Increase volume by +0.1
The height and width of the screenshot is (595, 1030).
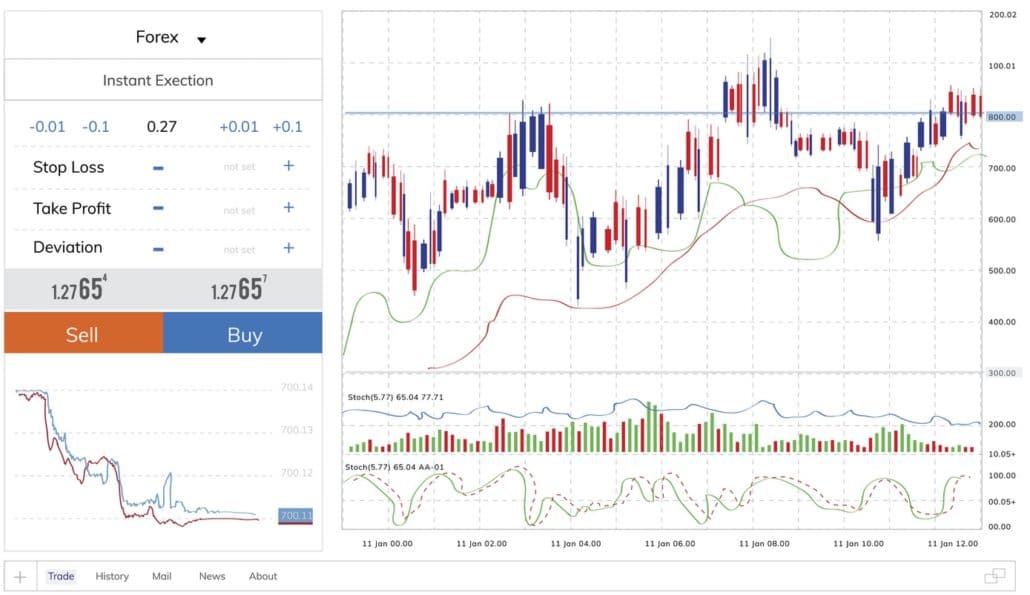288,127
